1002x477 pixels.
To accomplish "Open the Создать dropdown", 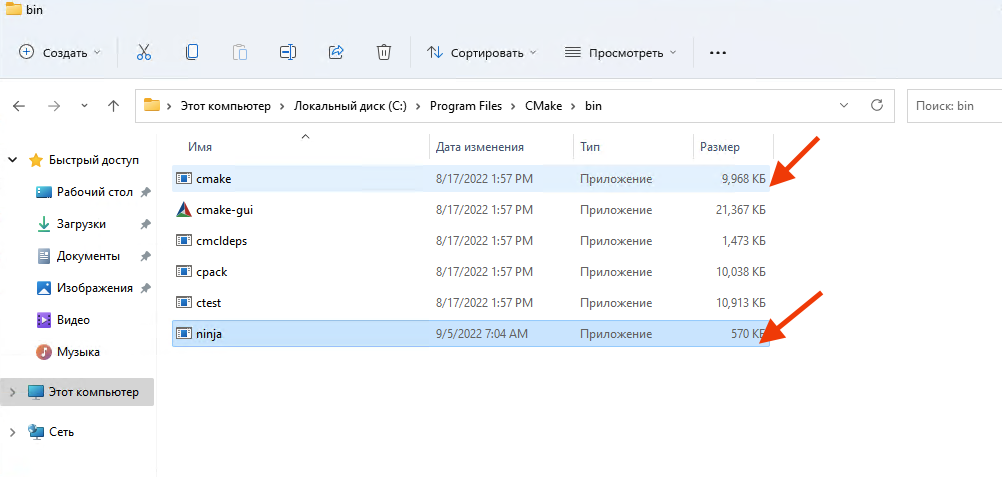I will (61, 53).
